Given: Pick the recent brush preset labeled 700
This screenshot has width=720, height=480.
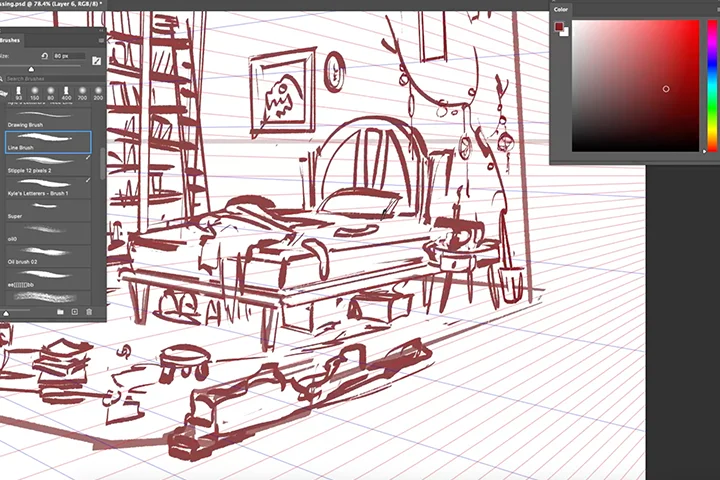Looking at the screenshot, I should pyautogui.click(x=82, y=93).
